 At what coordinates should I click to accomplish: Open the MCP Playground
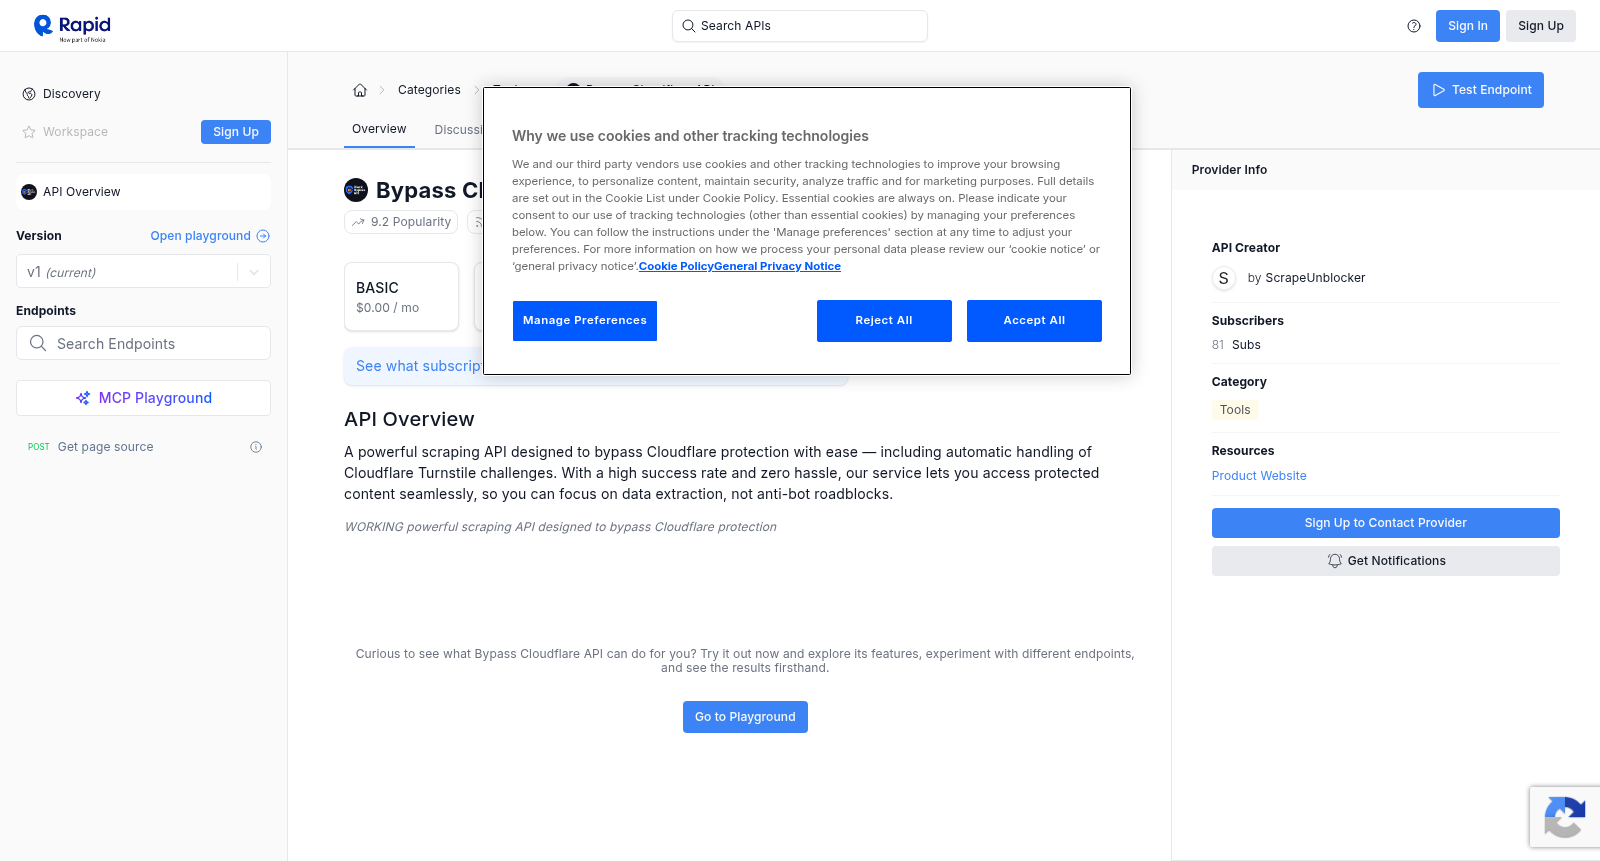click(x=143, y=398)
